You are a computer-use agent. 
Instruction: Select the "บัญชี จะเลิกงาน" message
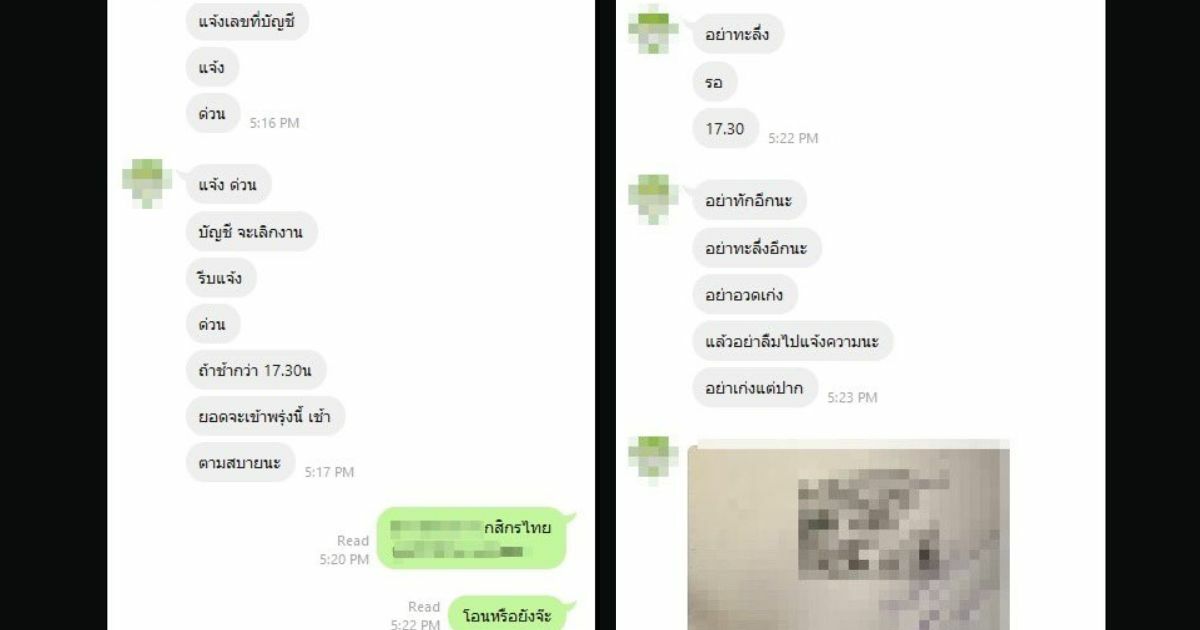tap(251, 231)
